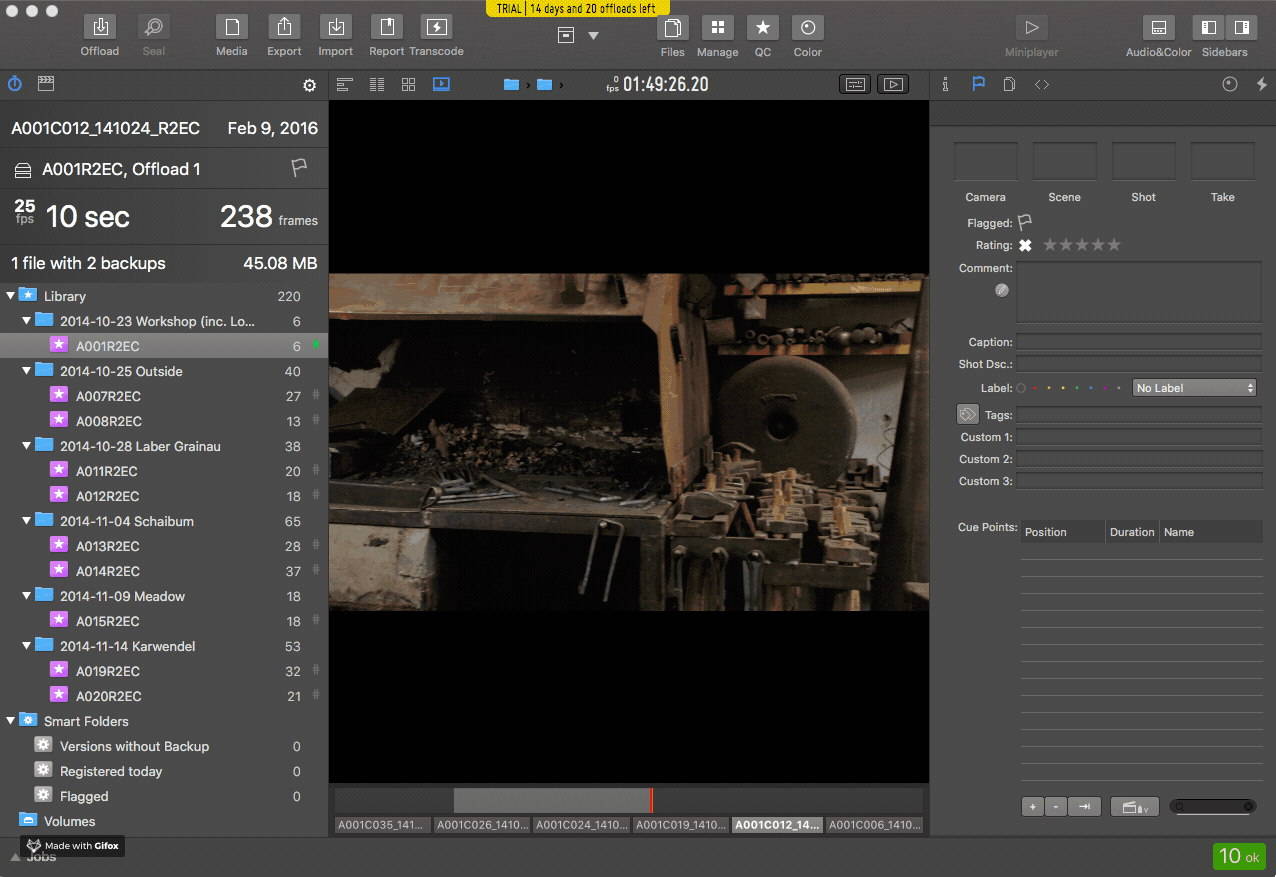Add a cue point with plus button
Image resolution: width=1276 pixels, height=877 pixels.
point(1033,807)
